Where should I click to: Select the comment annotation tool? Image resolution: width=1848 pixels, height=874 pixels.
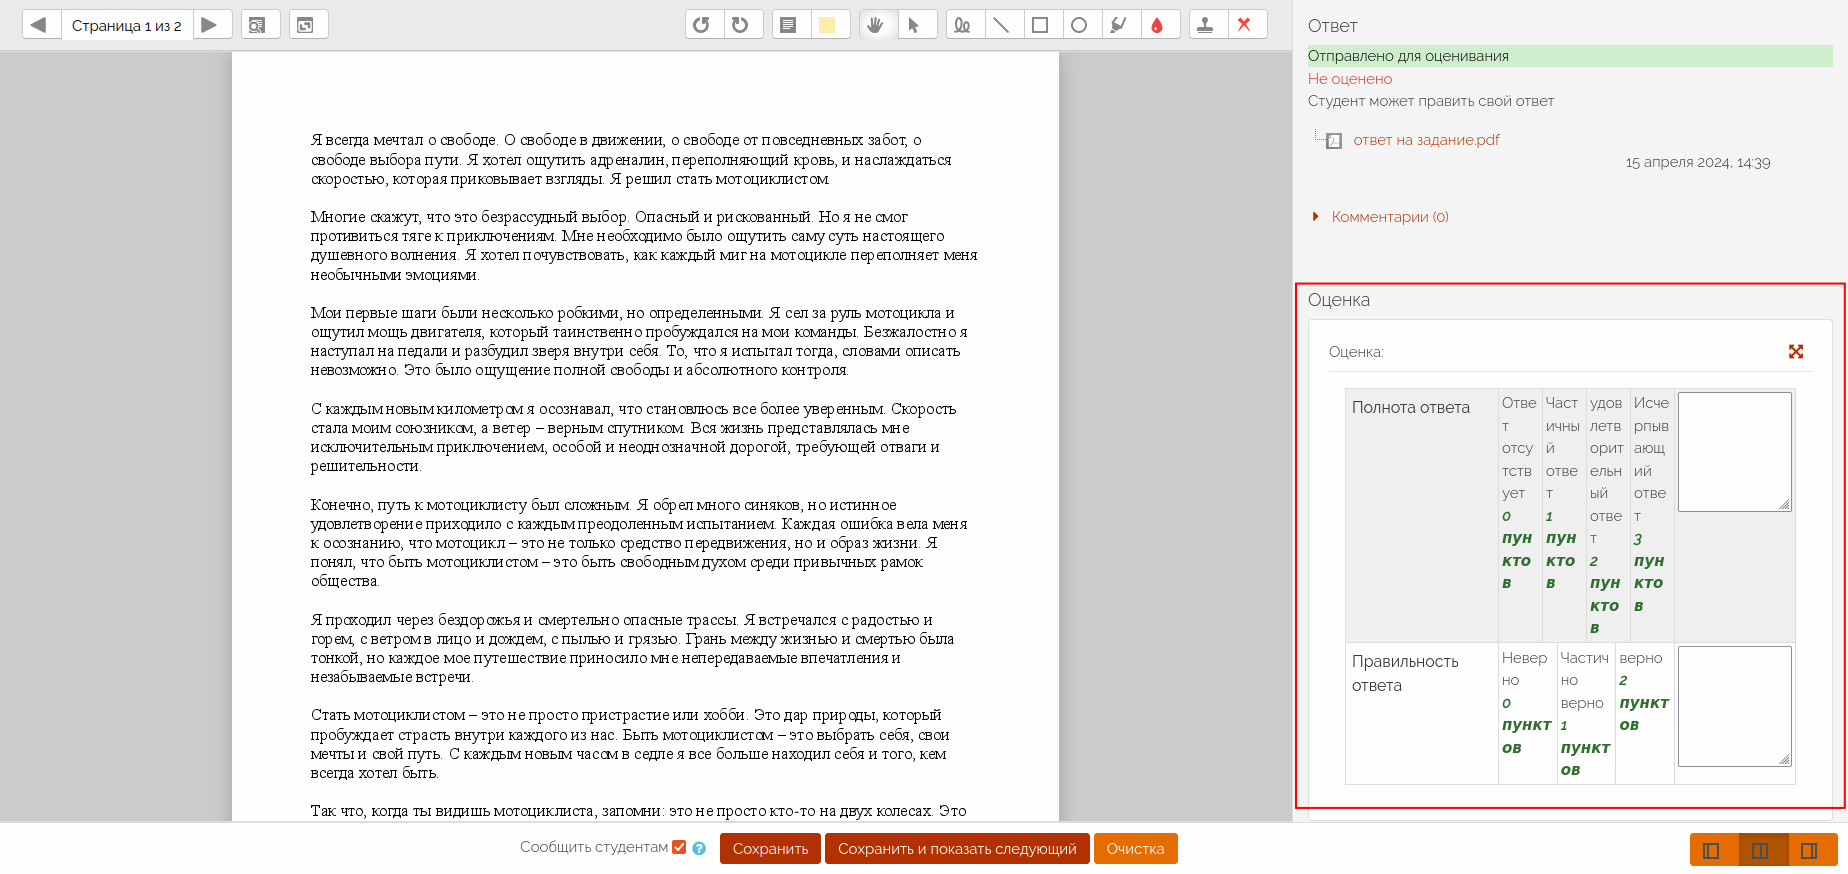tap(790, 25)
